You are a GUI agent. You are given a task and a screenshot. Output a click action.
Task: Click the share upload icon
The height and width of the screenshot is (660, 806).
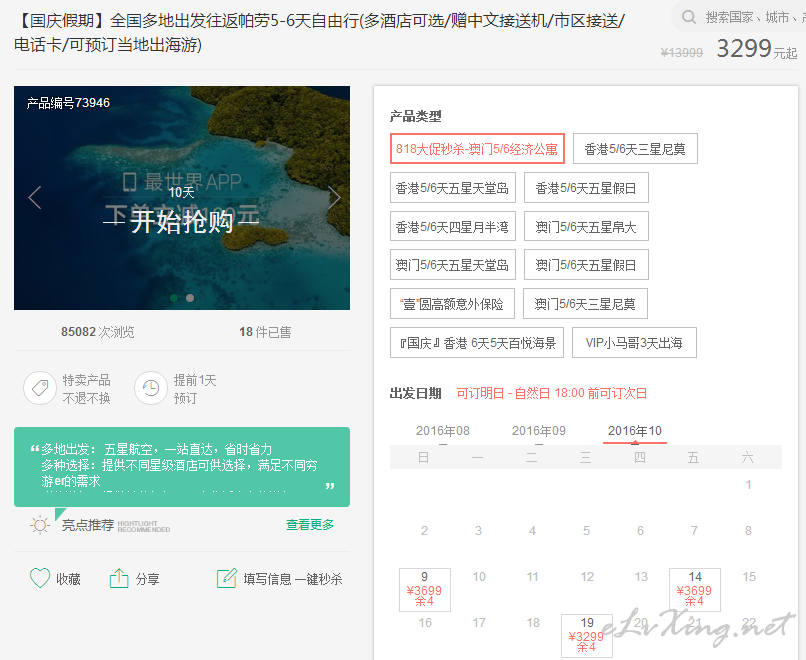pos(119,578)
